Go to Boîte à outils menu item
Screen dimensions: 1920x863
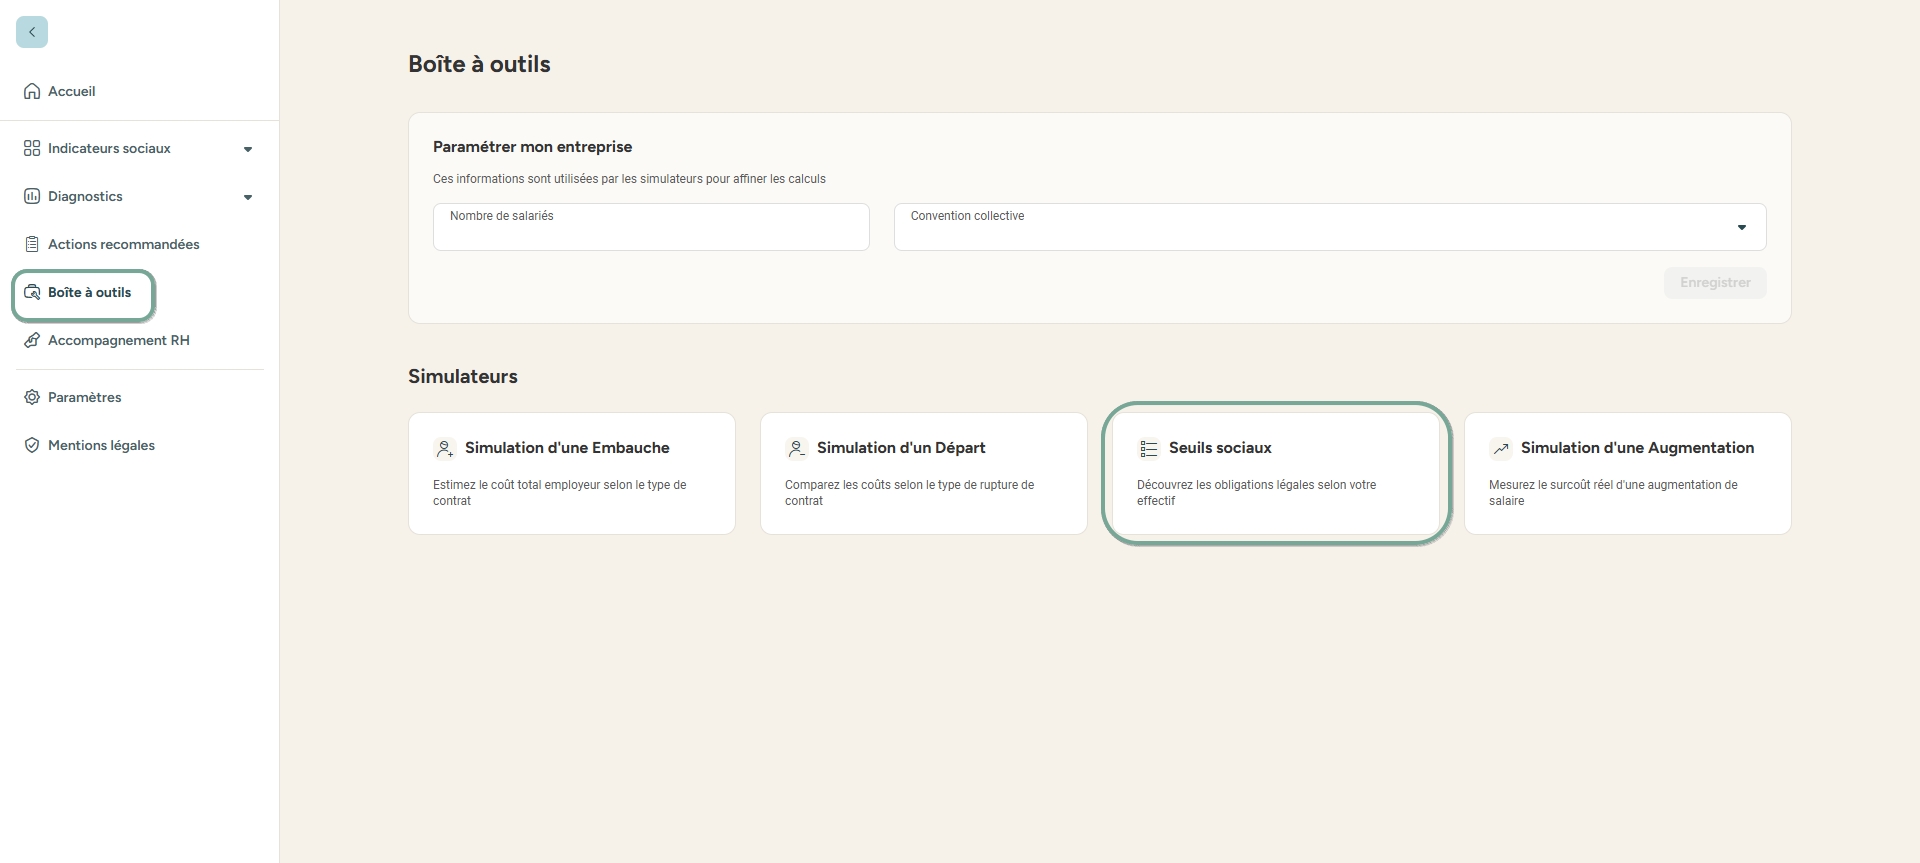(x=89, y=293)
